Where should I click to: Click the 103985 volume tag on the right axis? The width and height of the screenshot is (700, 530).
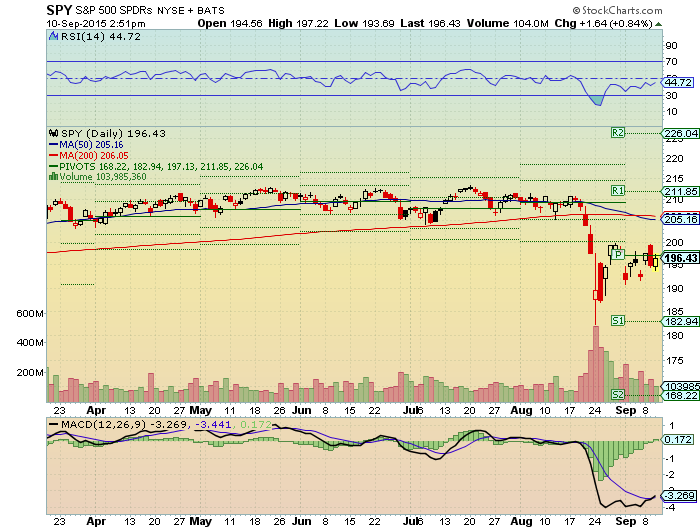pos(681,386)
